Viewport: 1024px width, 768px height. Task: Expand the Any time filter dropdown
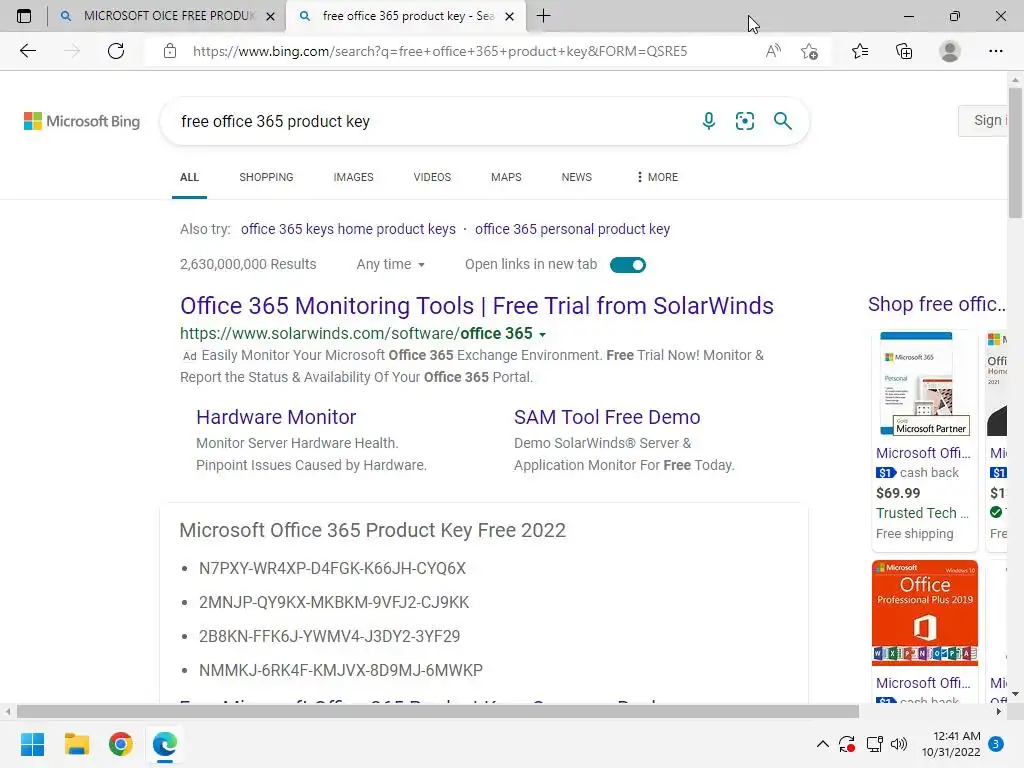391,264
